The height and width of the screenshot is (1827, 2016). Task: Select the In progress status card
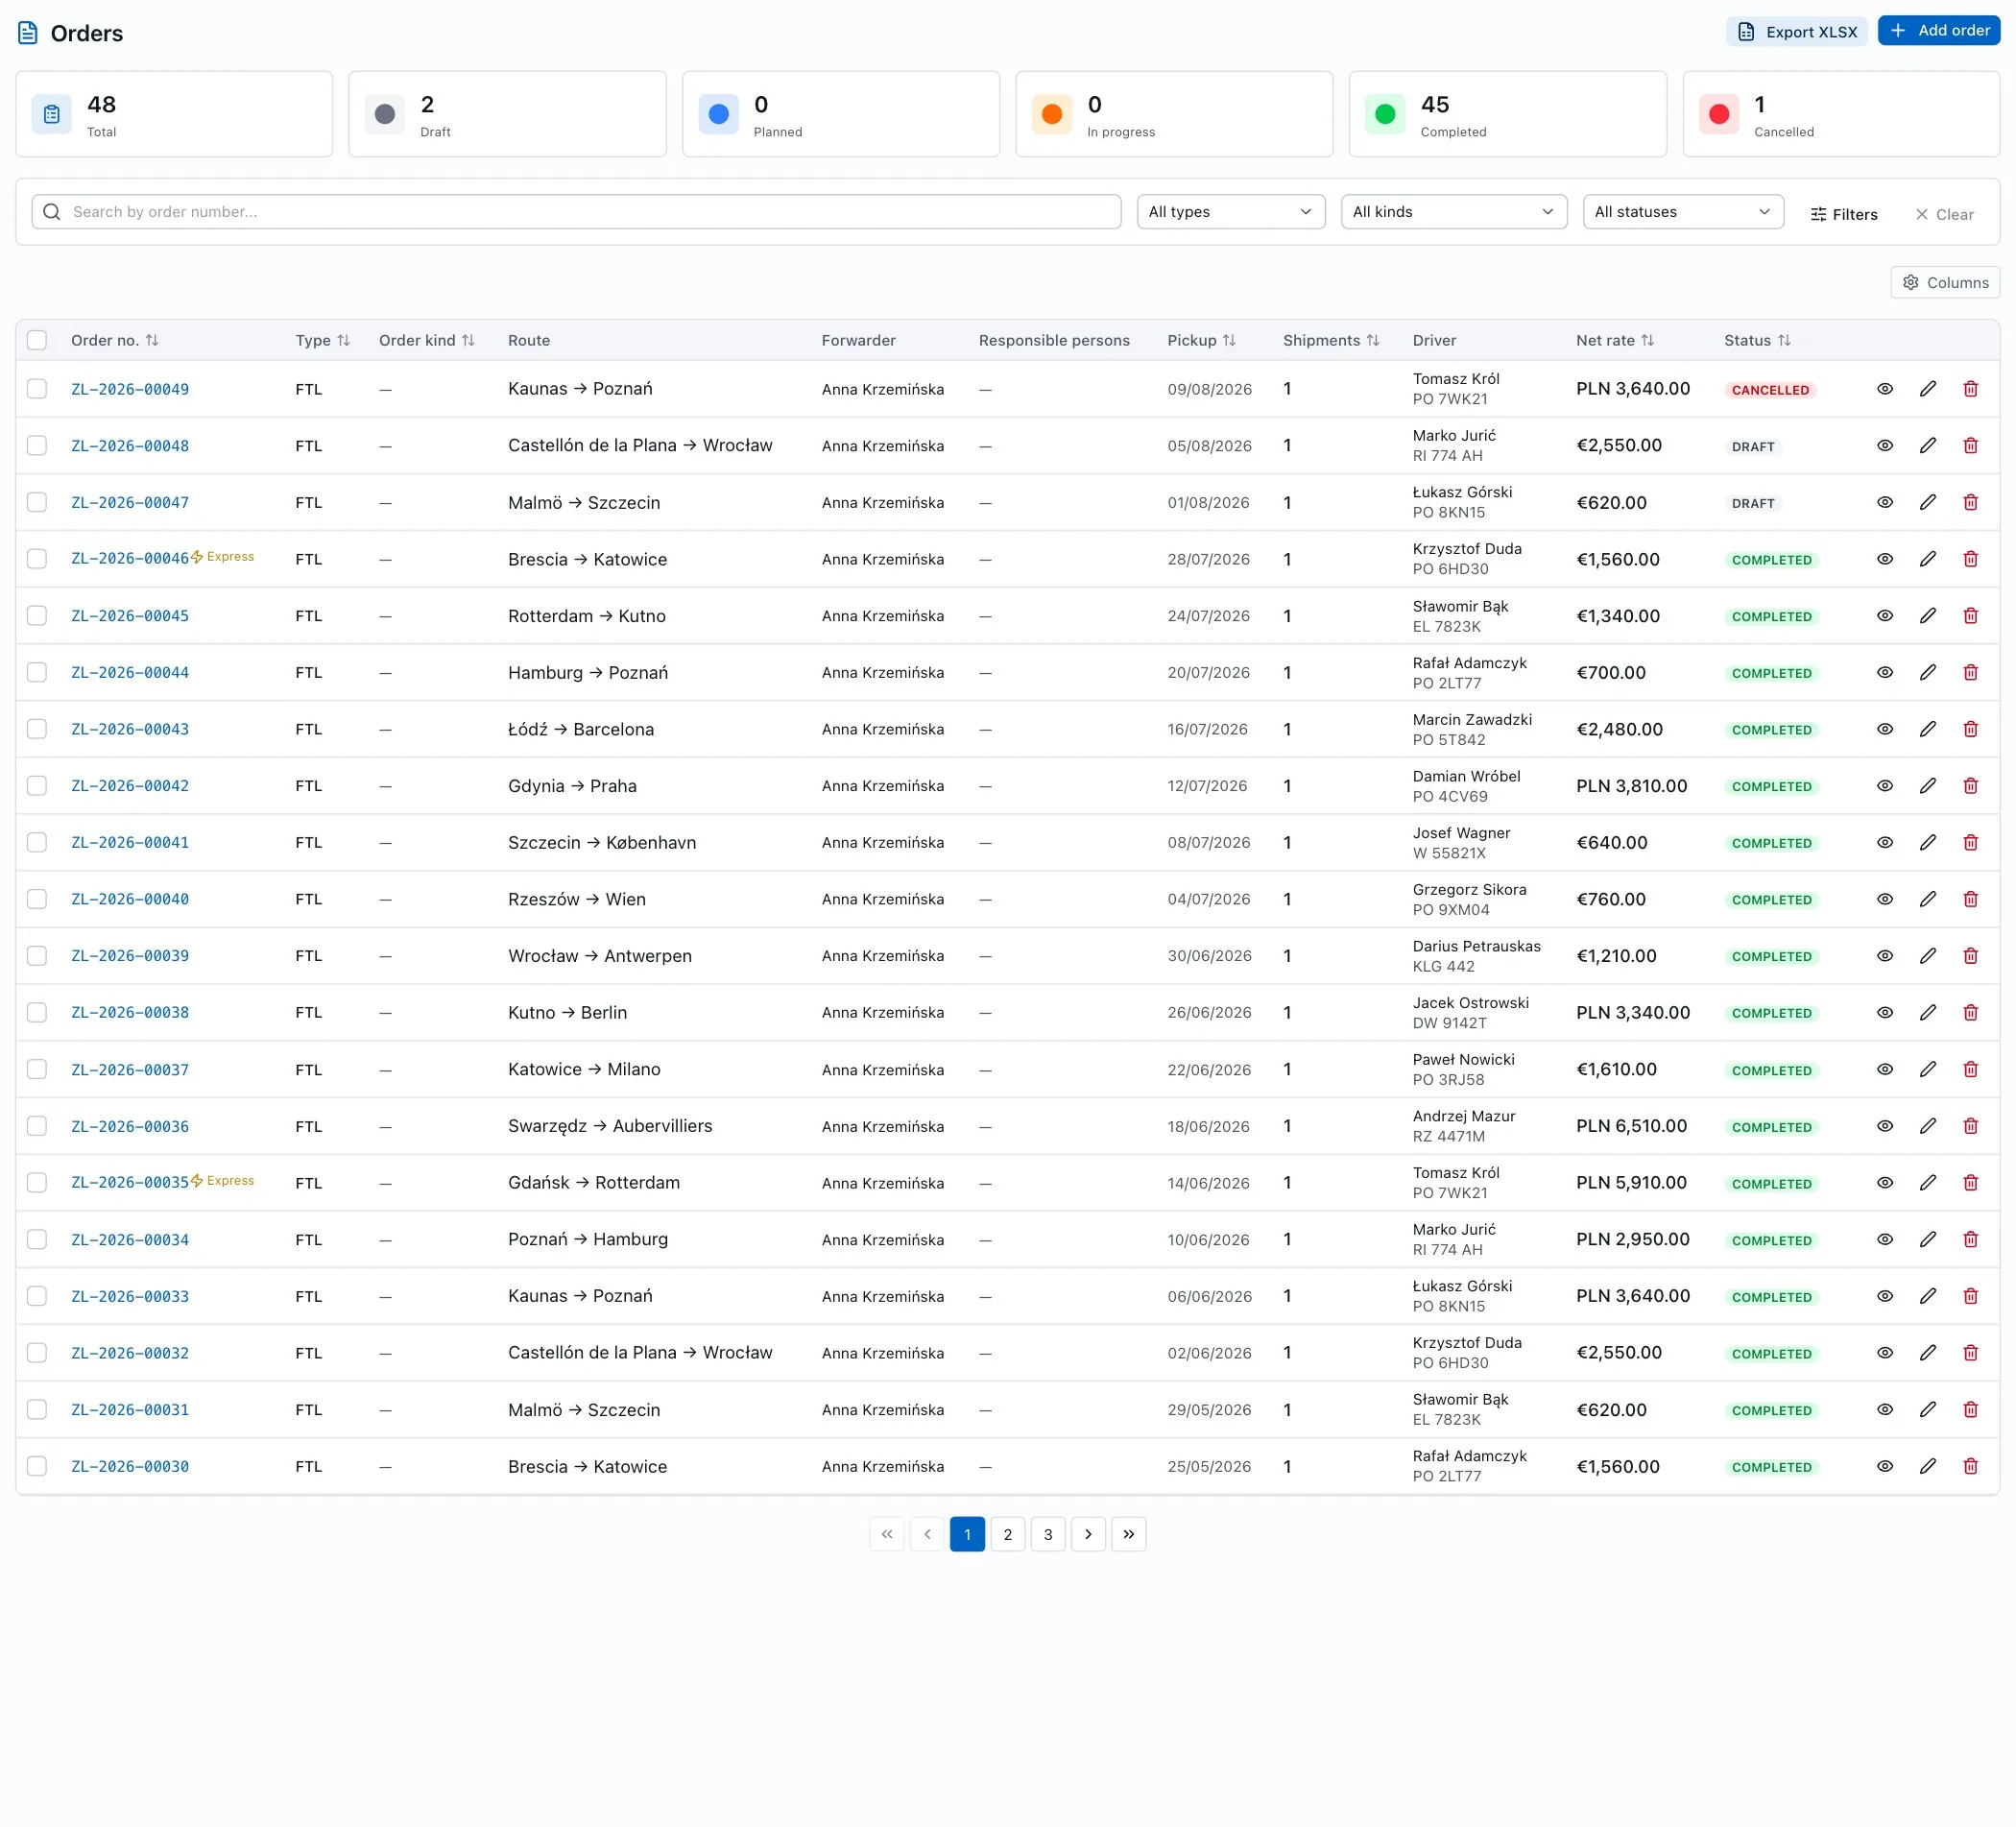[x=1174, y=114]
